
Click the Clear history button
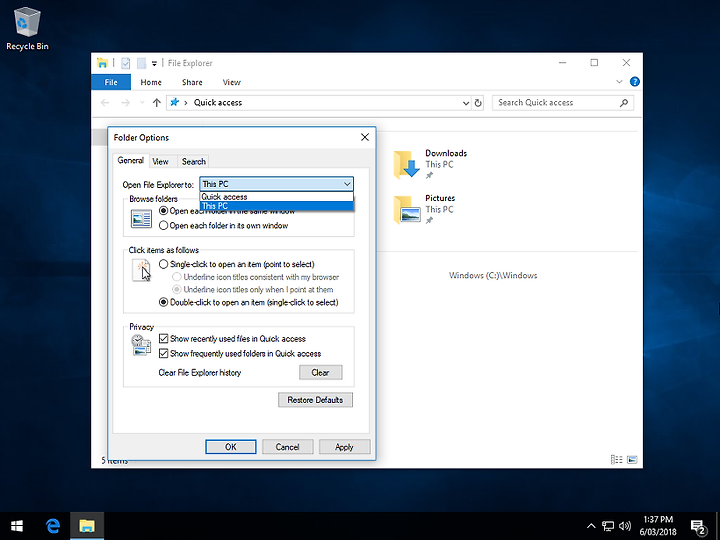(321, 372)
